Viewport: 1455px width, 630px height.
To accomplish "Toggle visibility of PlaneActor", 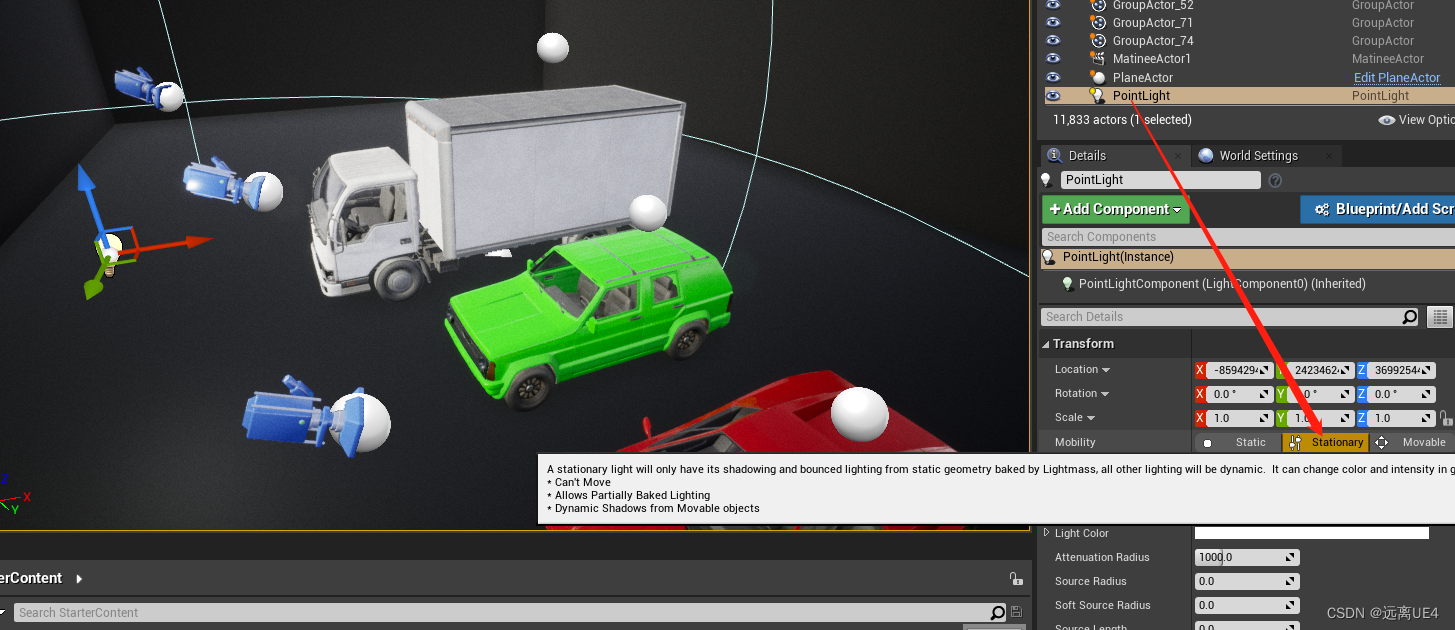I will pos(1052,77).
